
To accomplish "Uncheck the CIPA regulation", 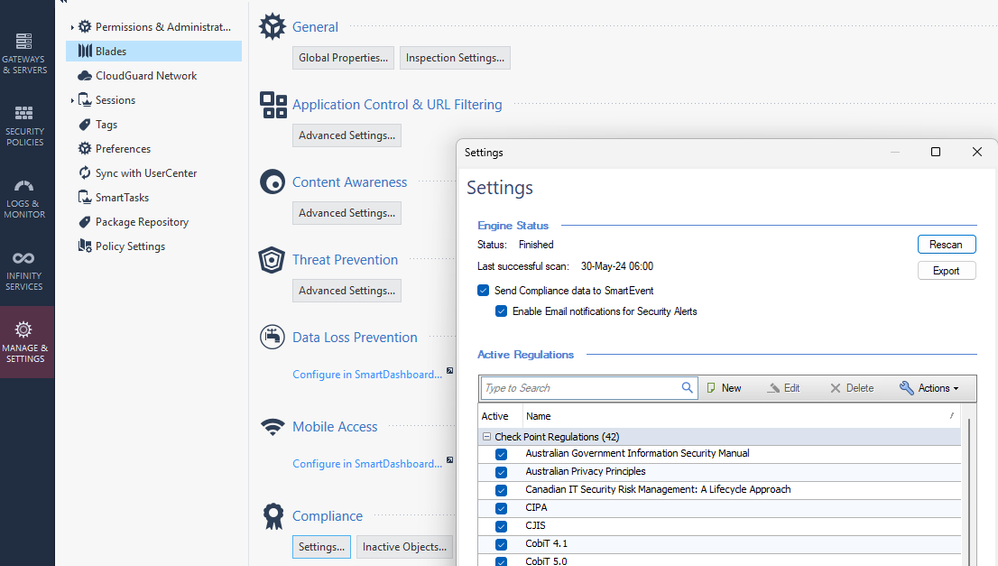I will pyautogui.click(x=501, y=508).
